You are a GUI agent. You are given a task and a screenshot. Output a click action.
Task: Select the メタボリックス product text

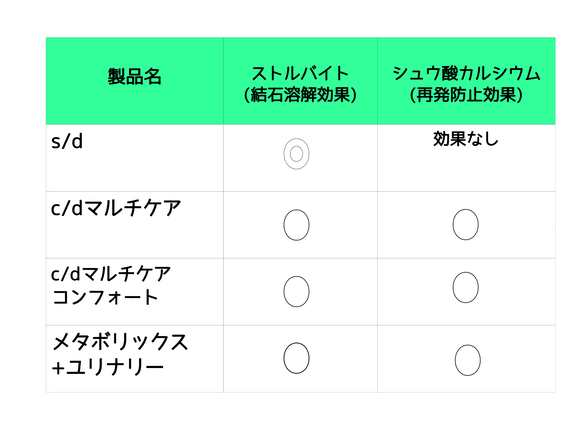[x=120, y=342]
